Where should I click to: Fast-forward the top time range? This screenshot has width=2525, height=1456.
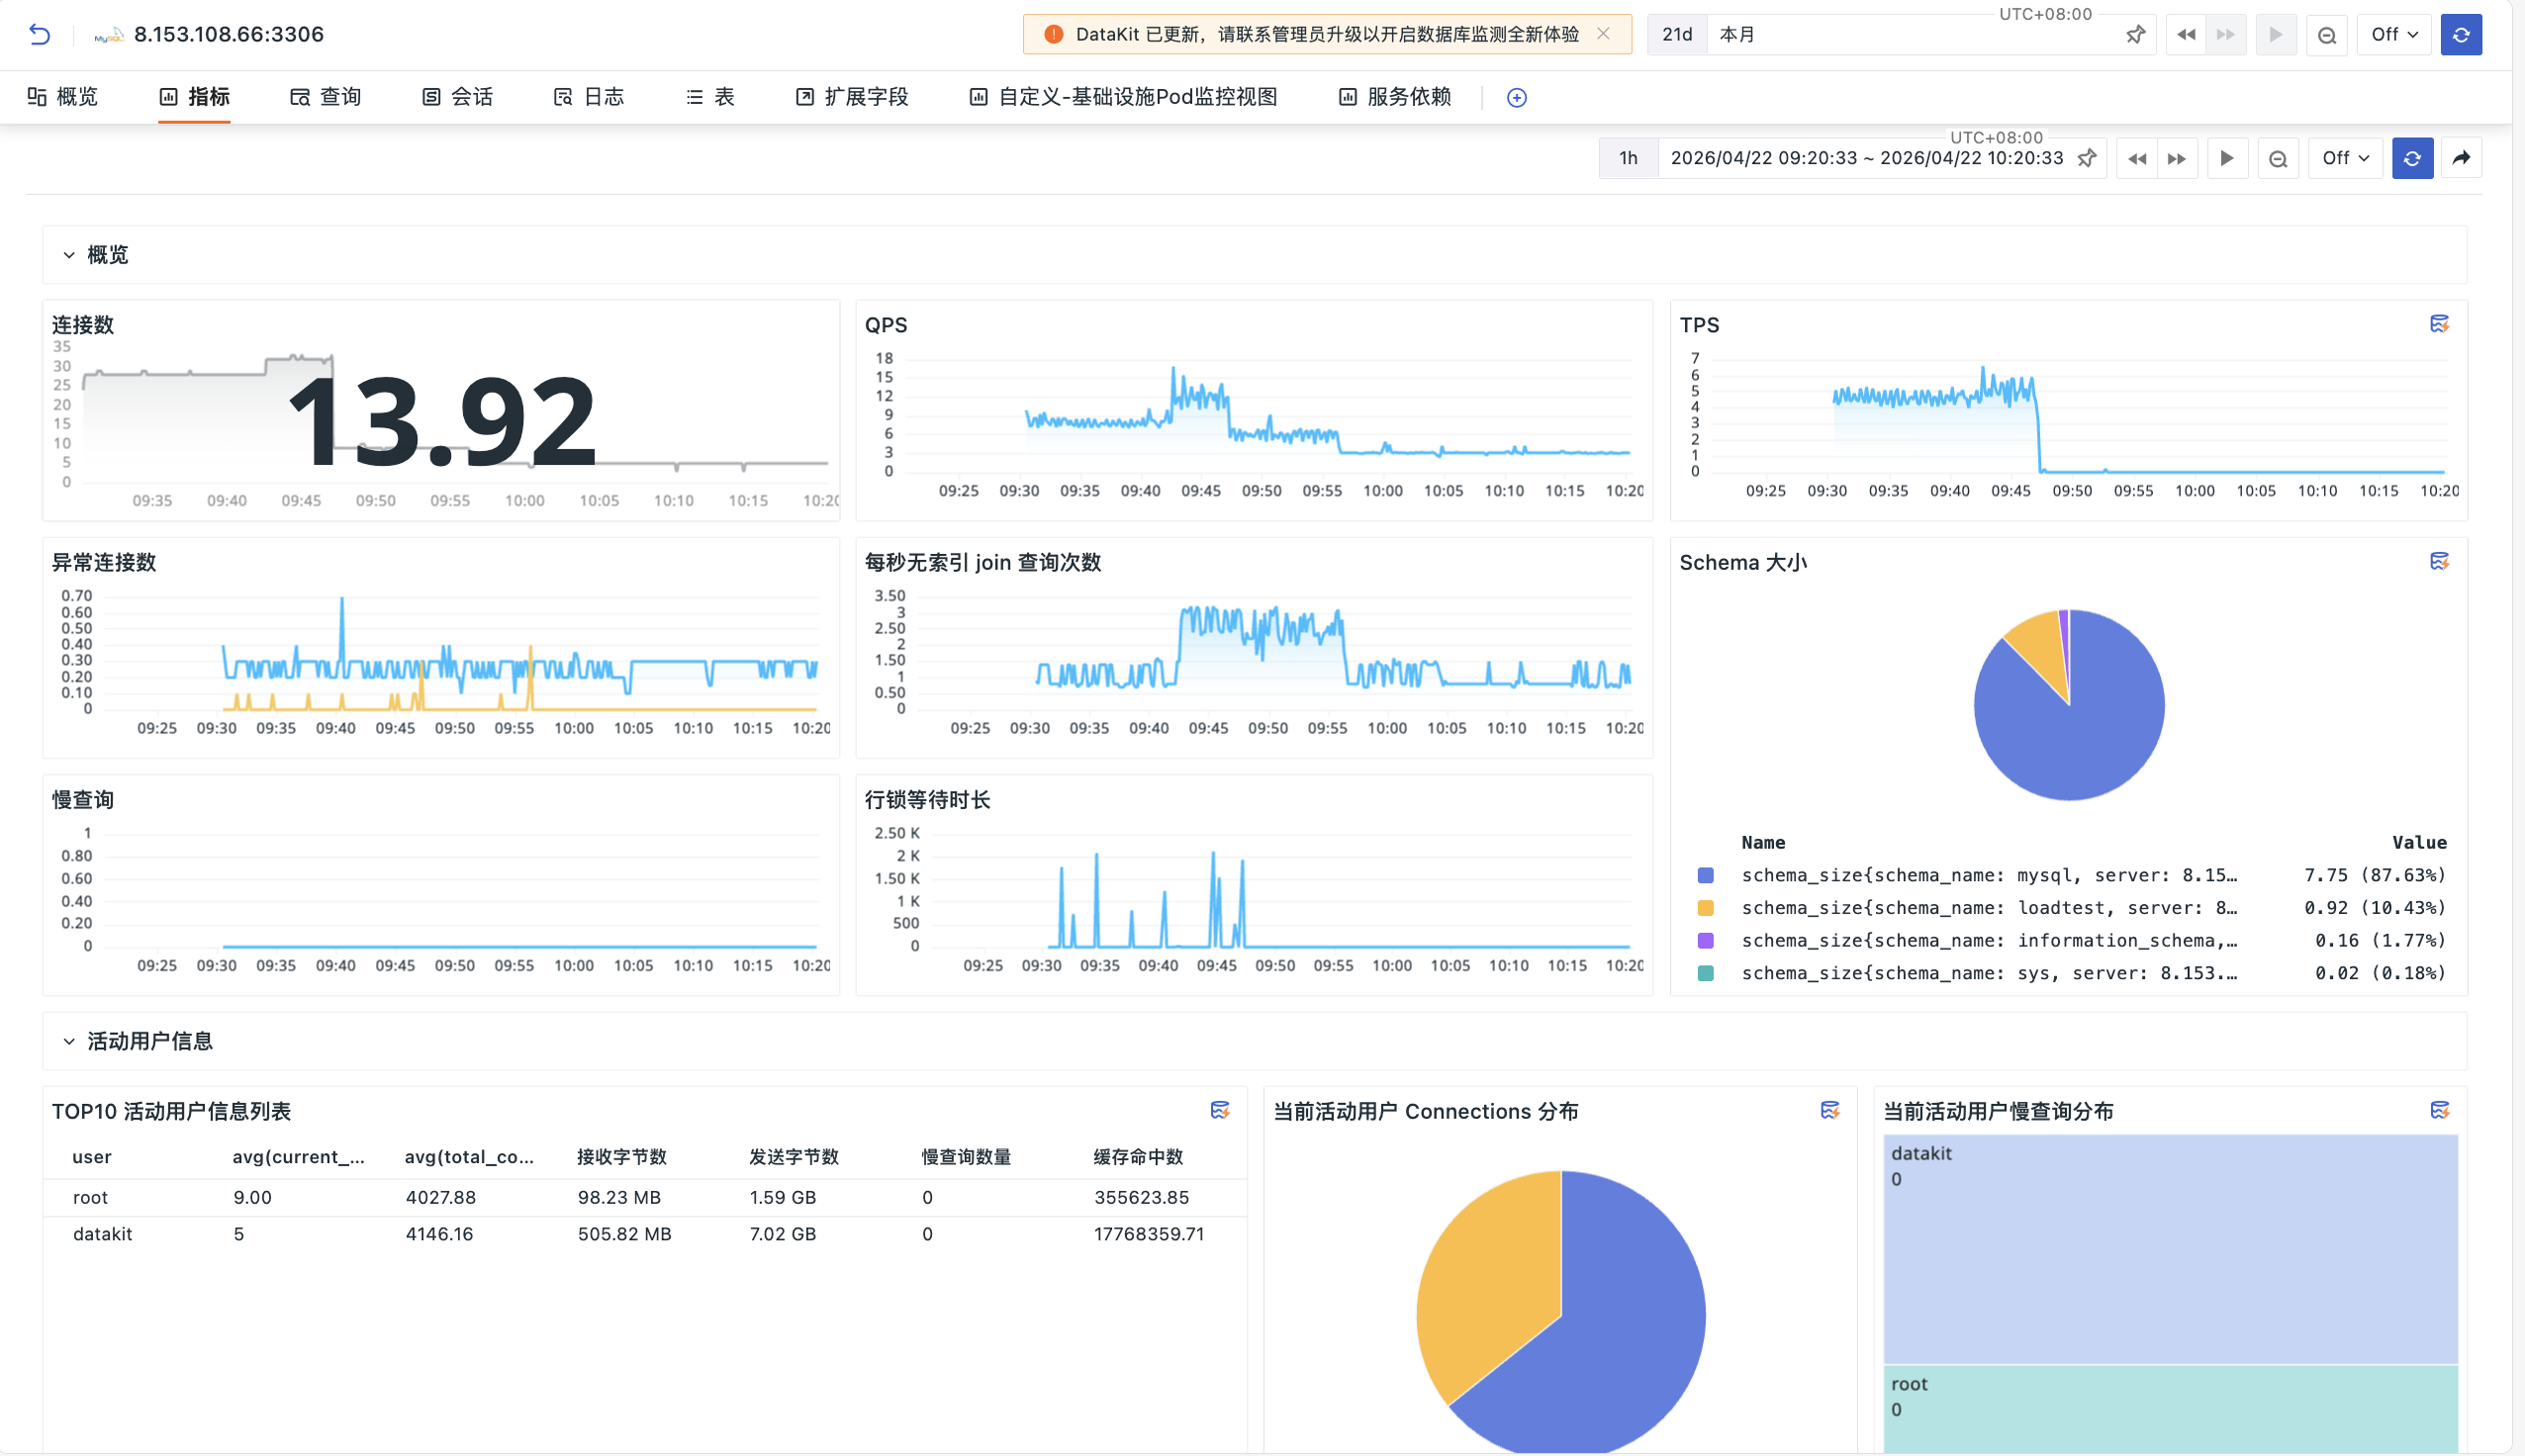tap(2225, 35)
